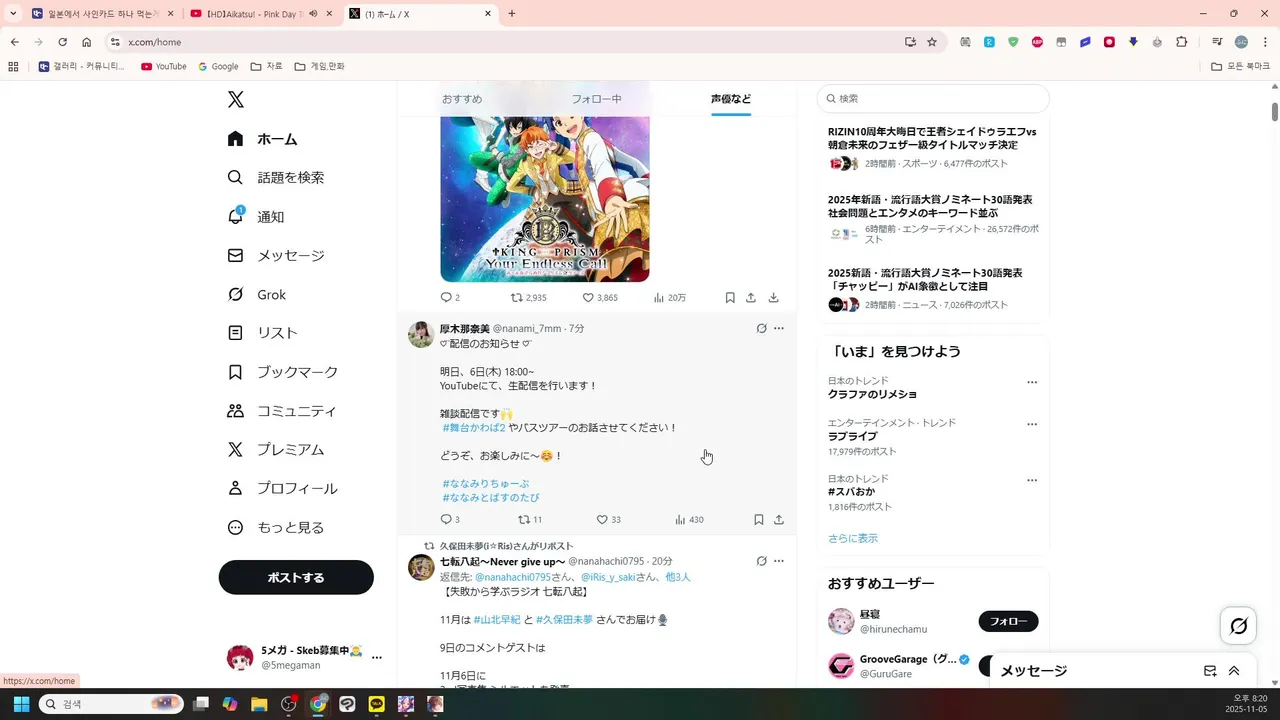Image resolution: width=1280 pixels, height=720 pixels.
Task: Open more menu on 厚木那奈美 post
Action: coord(779,328)
